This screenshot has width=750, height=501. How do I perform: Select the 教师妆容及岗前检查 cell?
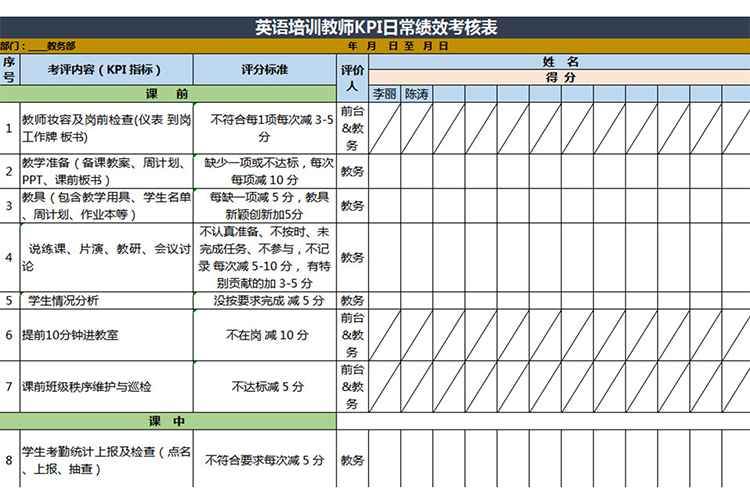click(x=105, y=128)
